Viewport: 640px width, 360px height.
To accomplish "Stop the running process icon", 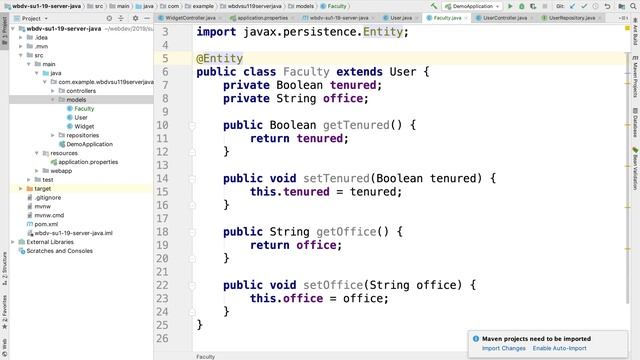I will click(544, 6).
